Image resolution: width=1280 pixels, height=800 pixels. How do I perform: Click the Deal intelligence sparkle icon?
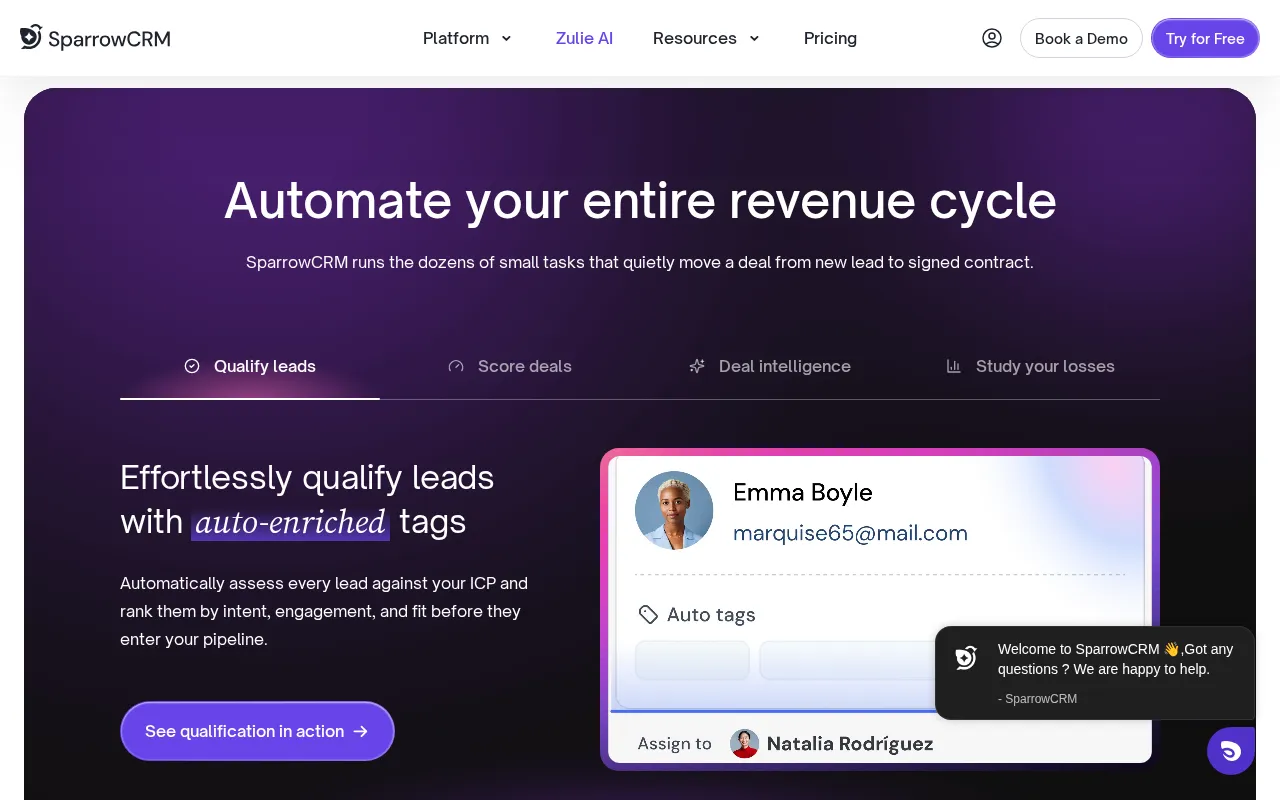pos(697,366)
